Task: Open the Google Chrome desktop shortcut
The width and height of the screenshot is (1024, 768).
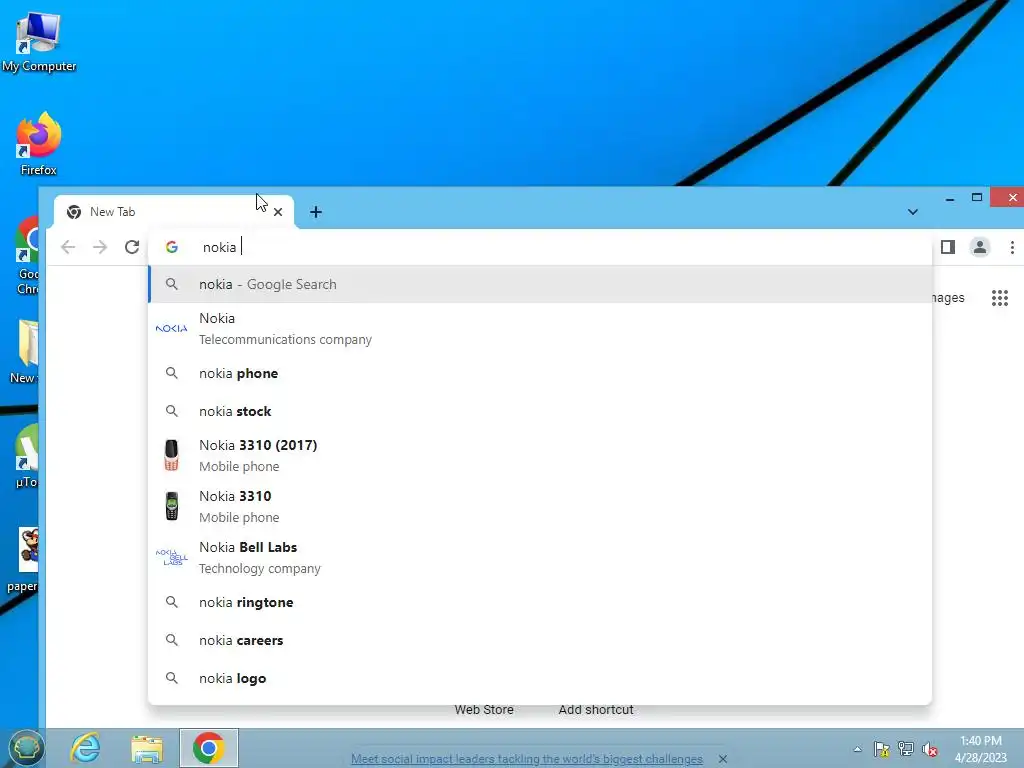Action: coord(27,256)
